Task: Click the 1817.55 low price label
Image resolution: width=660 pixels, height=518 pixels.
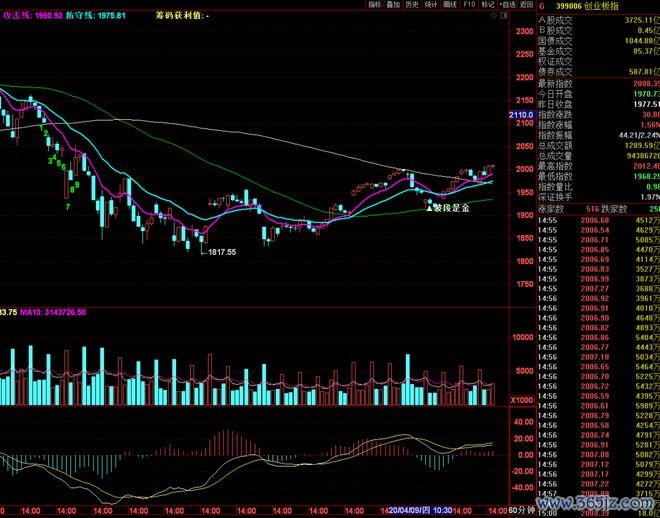Action: click(x=220, y=253)
